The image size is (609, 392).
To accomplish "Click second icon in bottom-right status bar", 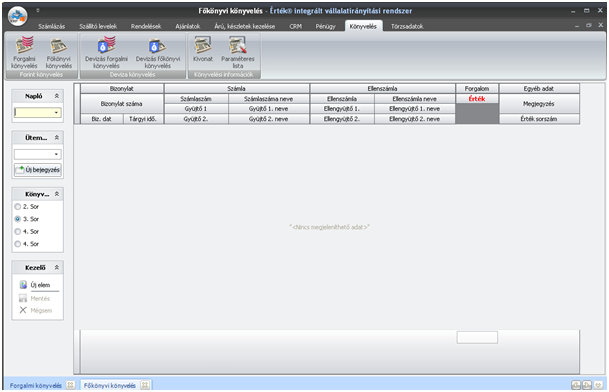I will tap(587, 385).
